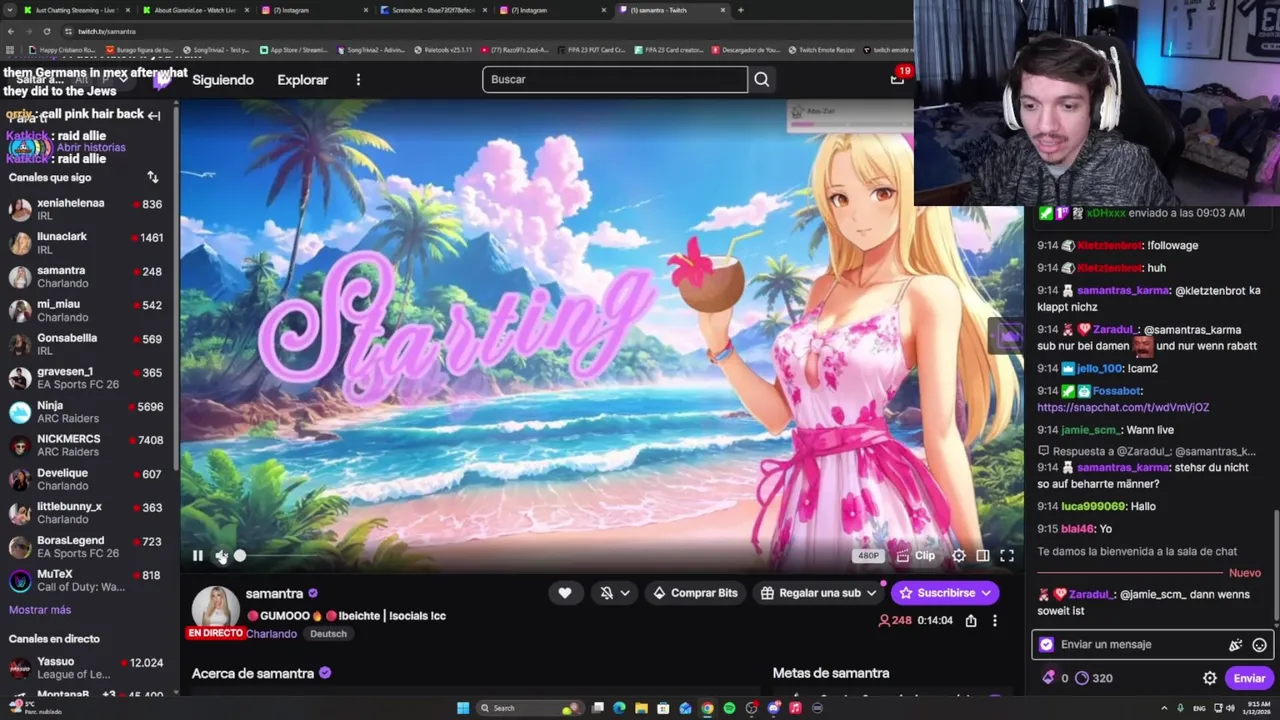The width and height of the screenshot is (1280, 720).
Task: Adjust the player volume slider
Action: pos(280,556)
